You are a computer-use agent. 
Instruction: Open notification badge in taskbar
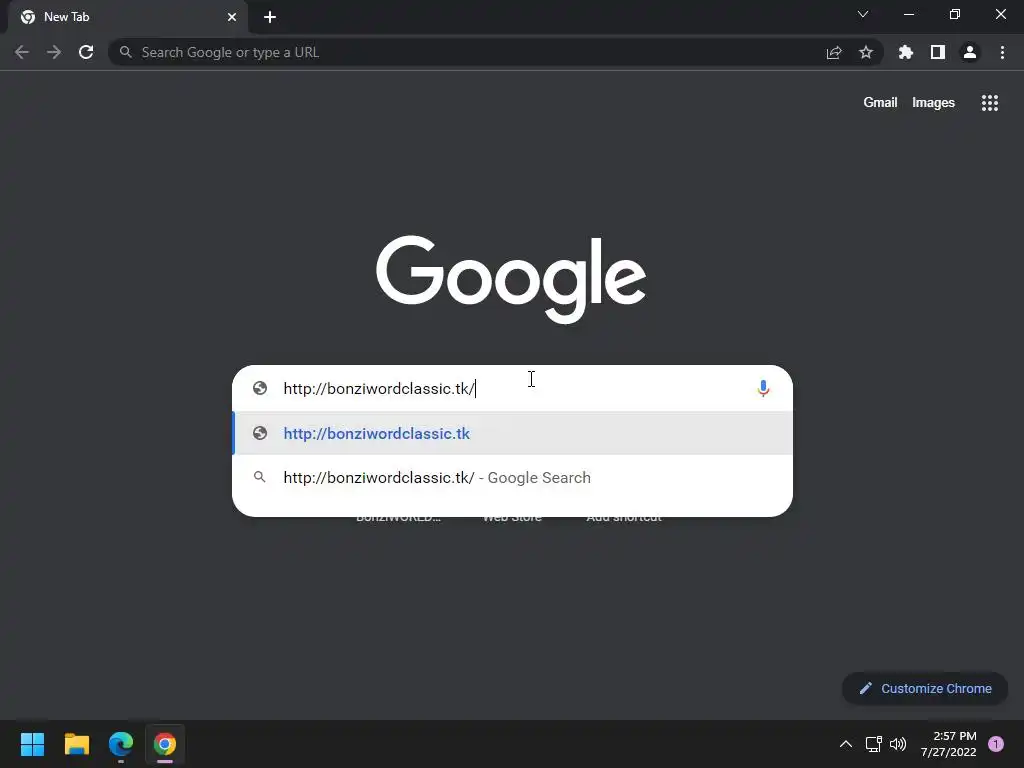(x=996, y=744)
